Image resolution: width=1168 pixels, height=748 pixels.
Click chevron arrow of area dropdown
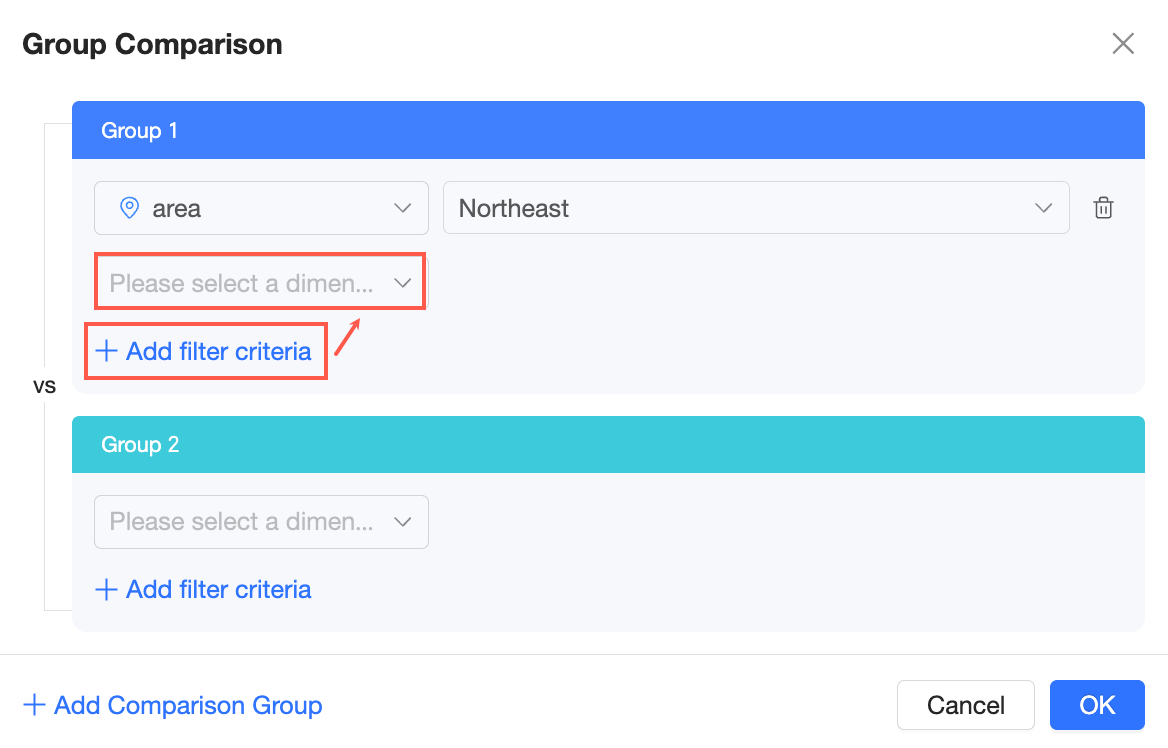click(402, 208)
